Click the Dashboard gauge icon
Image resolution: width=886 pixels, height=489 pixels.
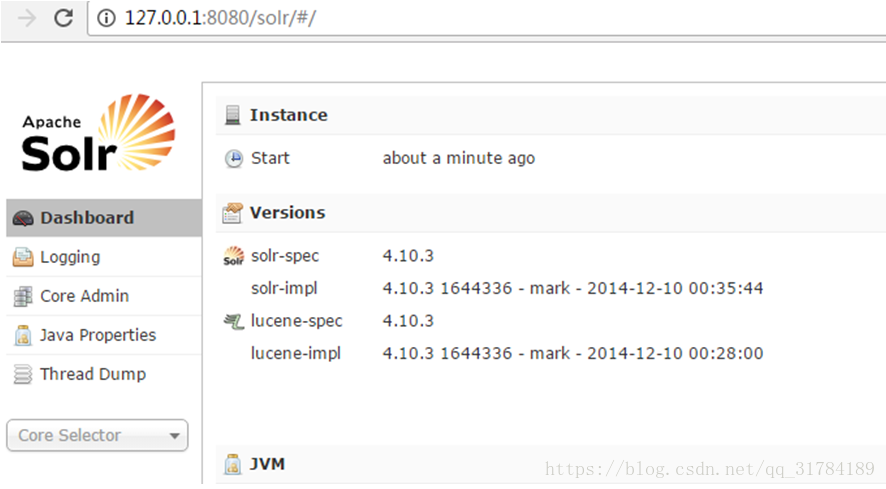point(23,218)
